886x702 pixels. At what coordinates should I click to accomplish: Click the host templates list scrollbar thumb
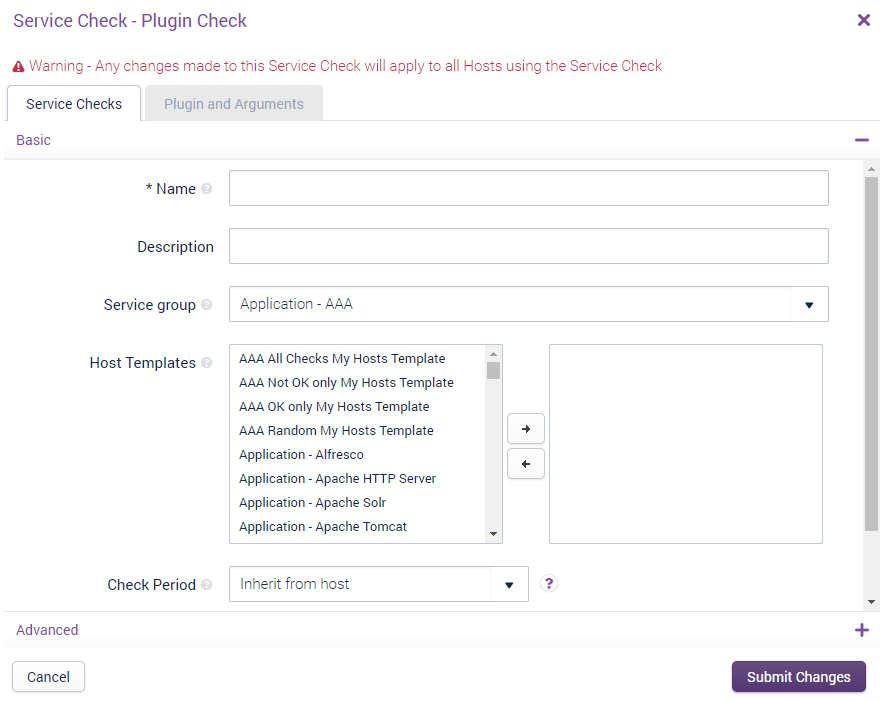click(x=493, y=370)
